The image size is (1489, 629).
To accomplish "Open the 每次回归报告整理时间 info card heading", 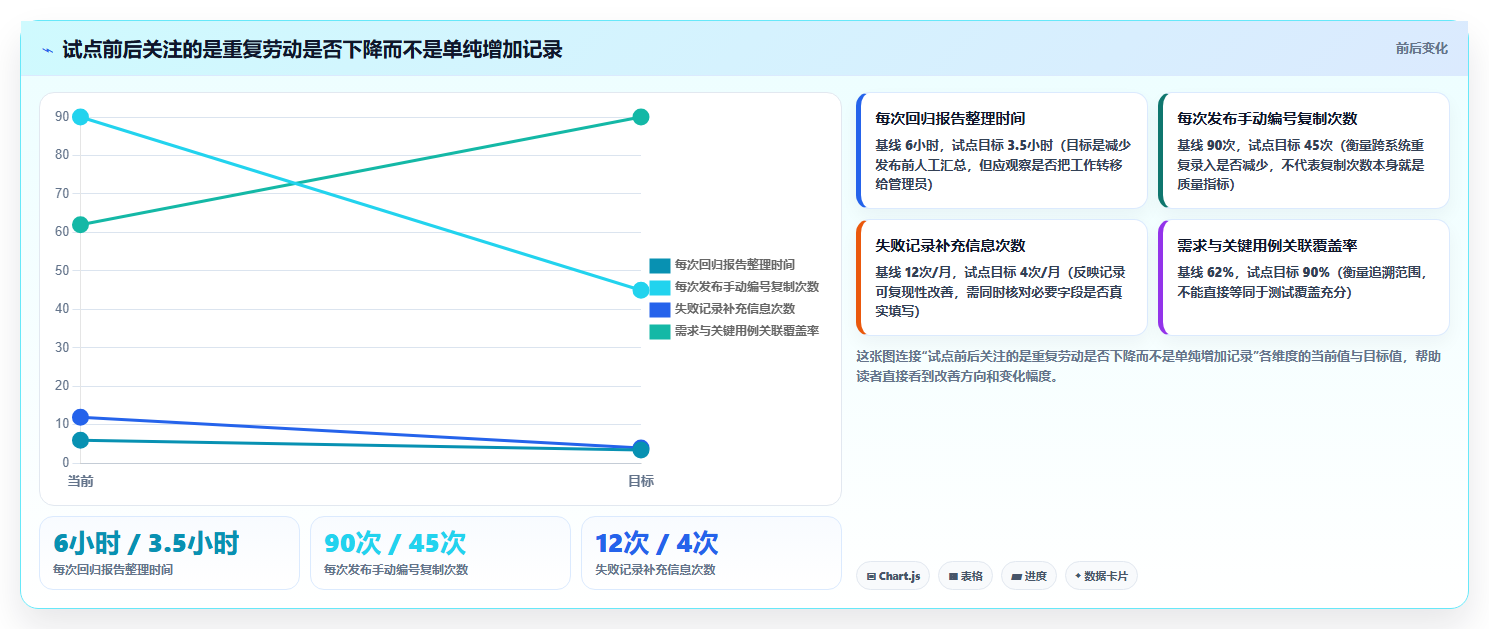I will 950,118.
